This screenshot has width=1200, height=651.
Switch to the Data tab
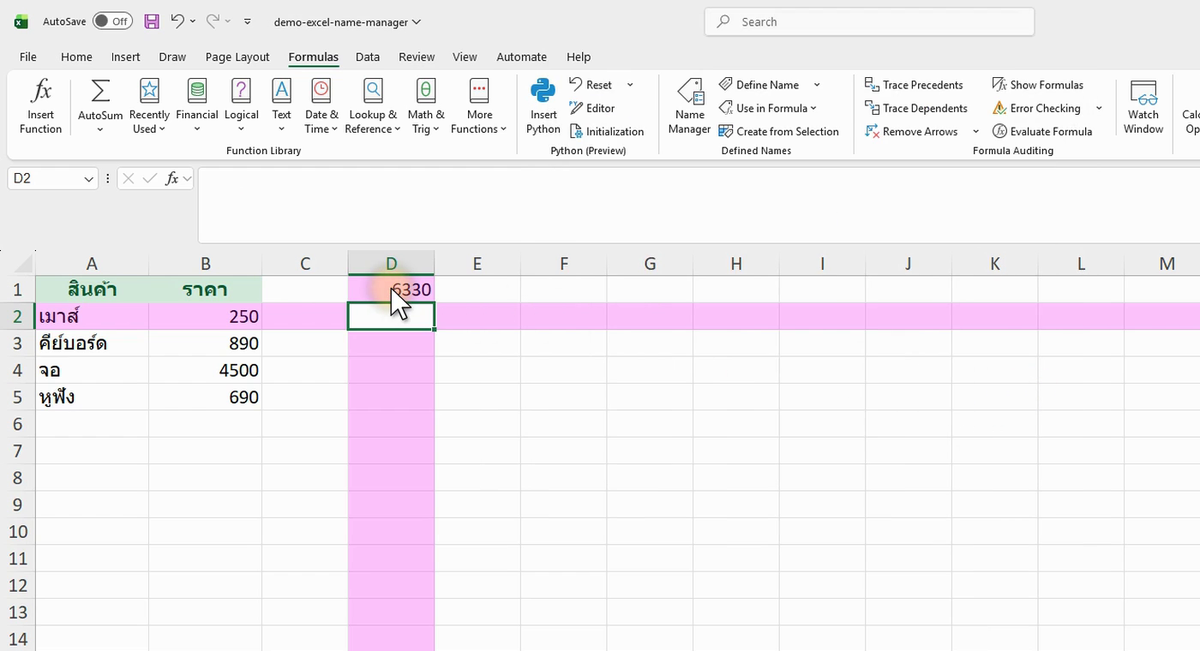pos(367,57)
